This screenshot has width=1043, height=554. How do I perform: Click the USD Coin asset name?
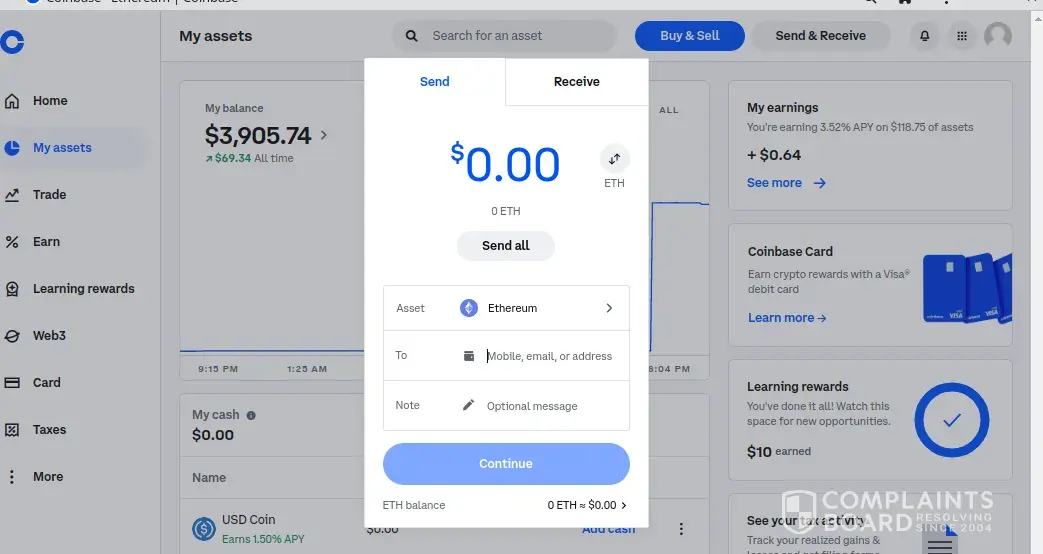pyautogui.click(x=248, y=520)
